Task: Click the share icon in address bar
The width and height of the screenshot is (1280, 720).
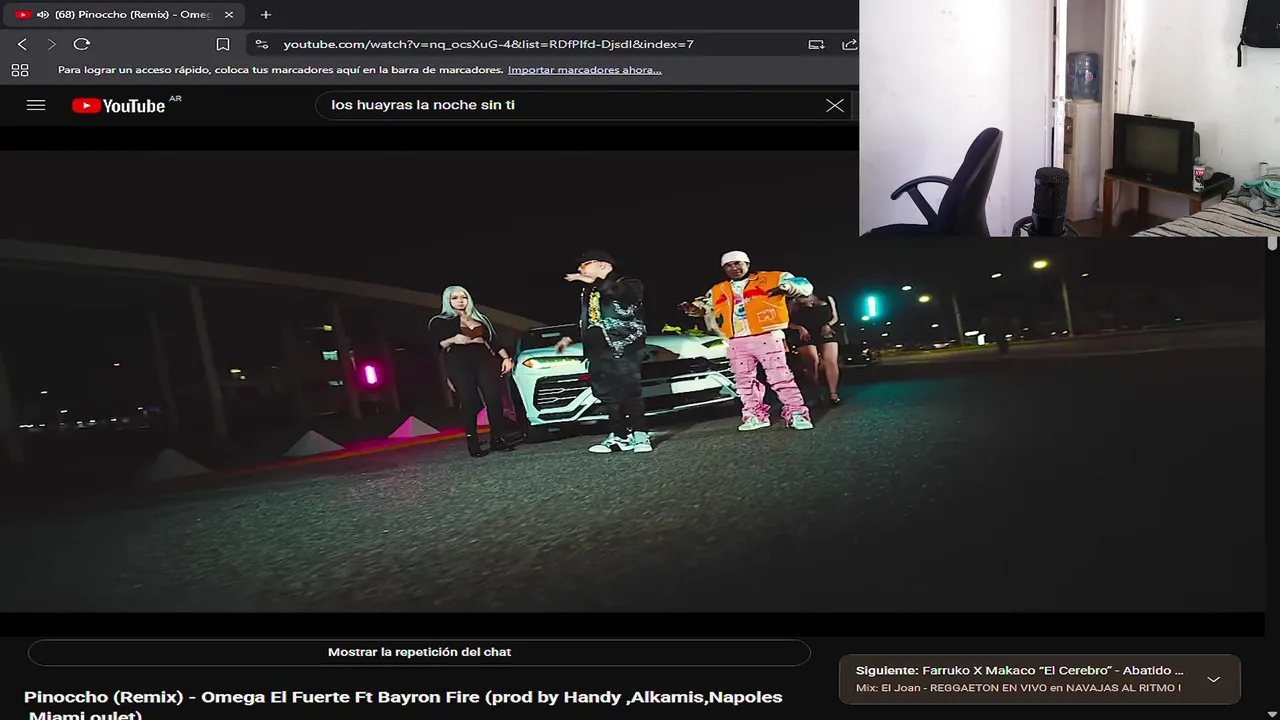Action: coord(849,44)
